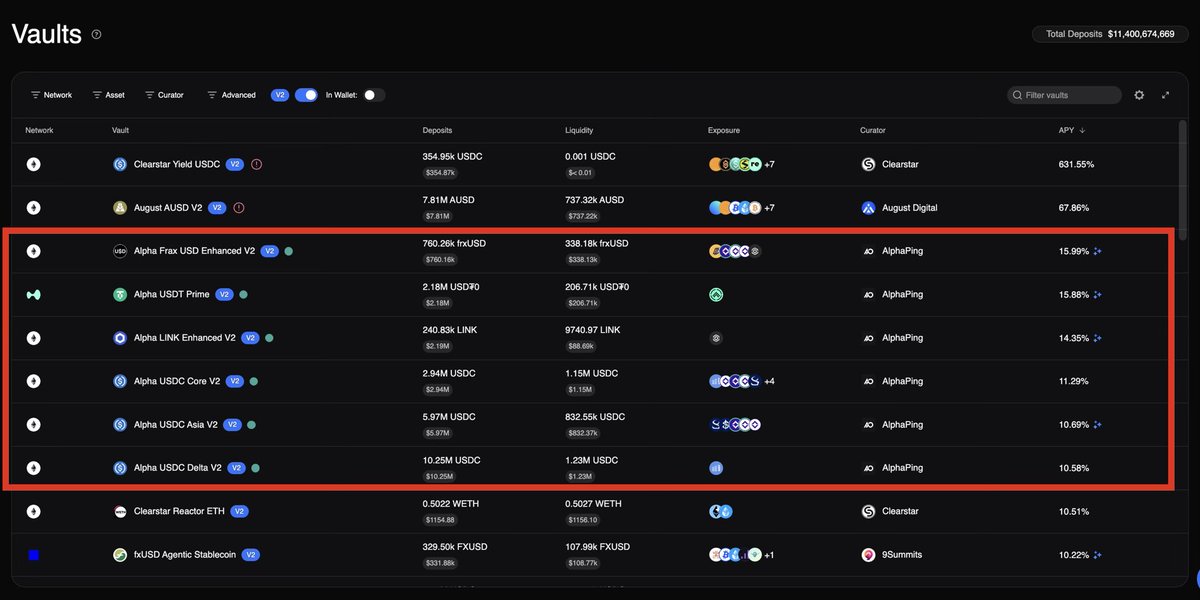Expand +4 exposure in Alpha USDC Core row

769,381
